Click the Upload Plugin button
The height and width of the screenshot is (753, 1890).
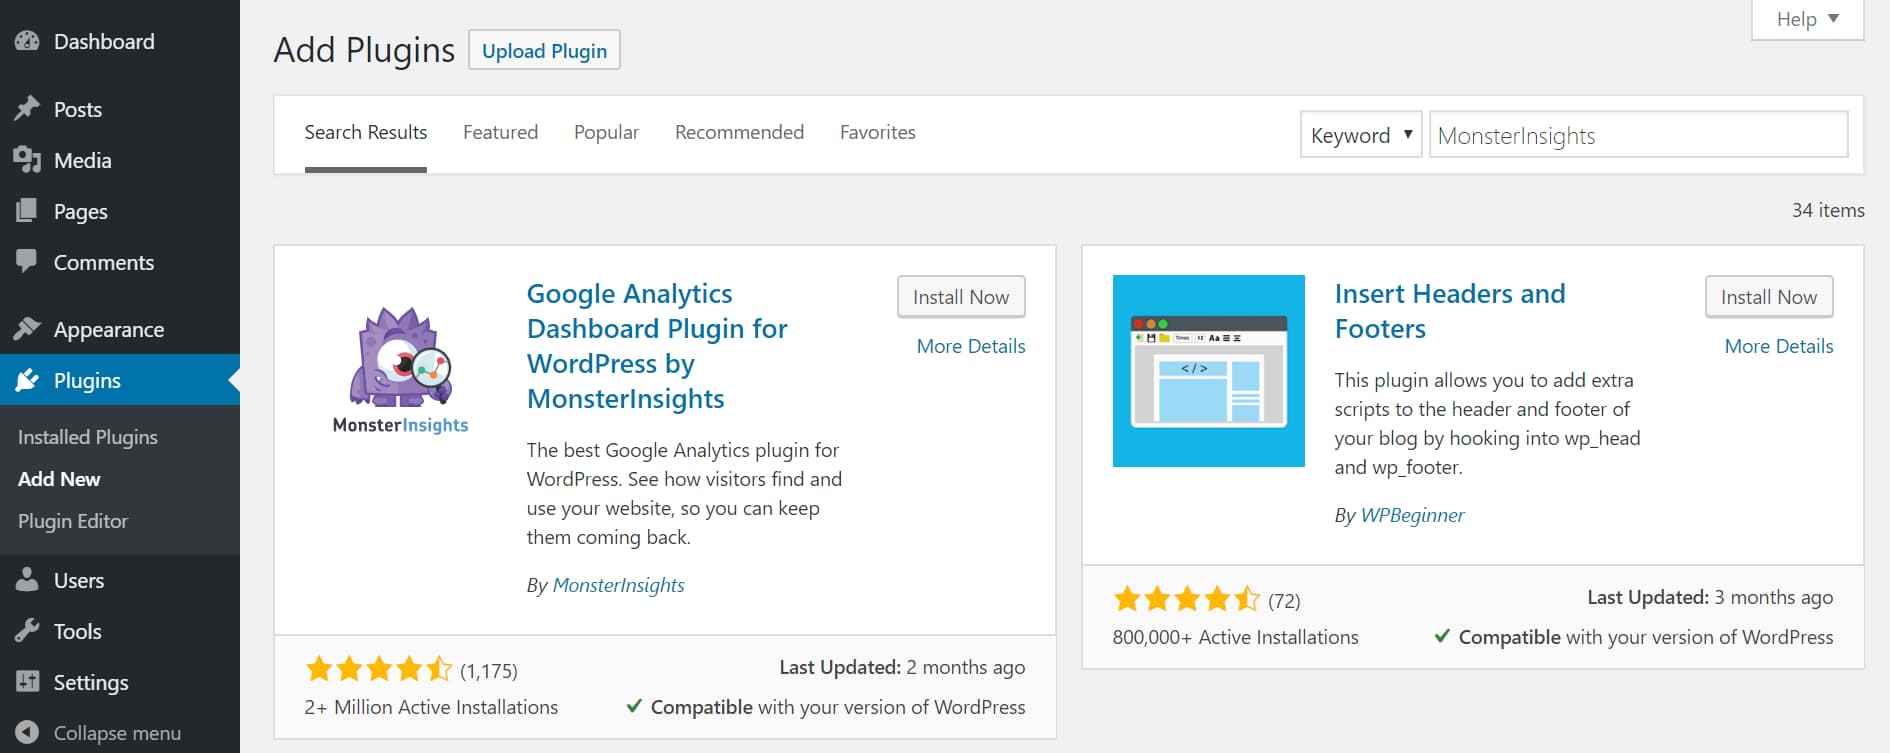[544, 50]
